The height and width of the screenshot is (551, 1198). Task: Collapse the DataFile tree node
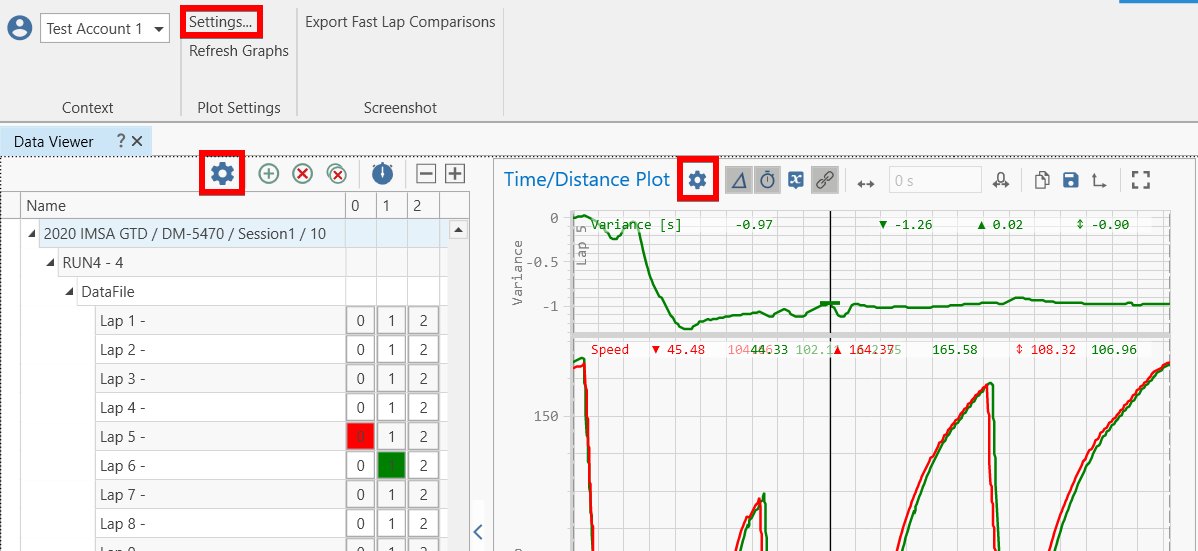click(69, 292)
